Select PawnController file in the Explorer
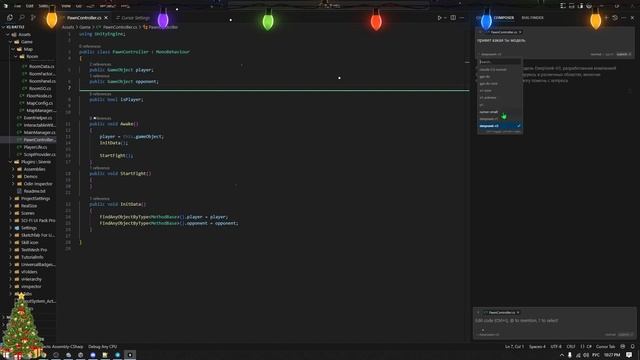Viewport: 640px width, 360px height. [x=39, y=140]
